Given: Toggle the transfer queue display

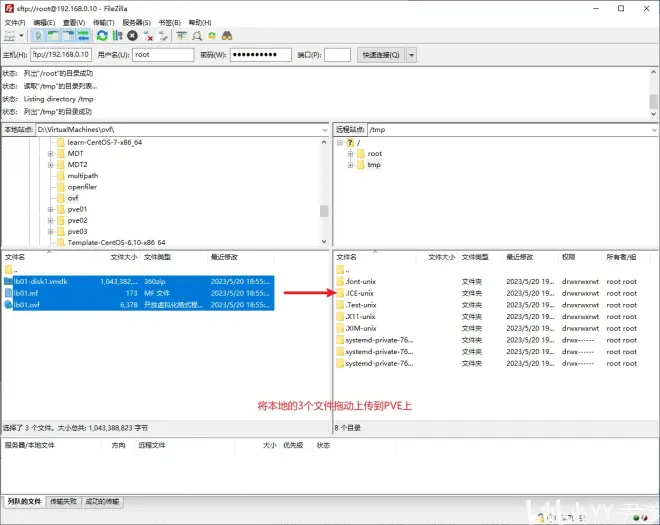Looking at the screenshot, I should [83, 36].
